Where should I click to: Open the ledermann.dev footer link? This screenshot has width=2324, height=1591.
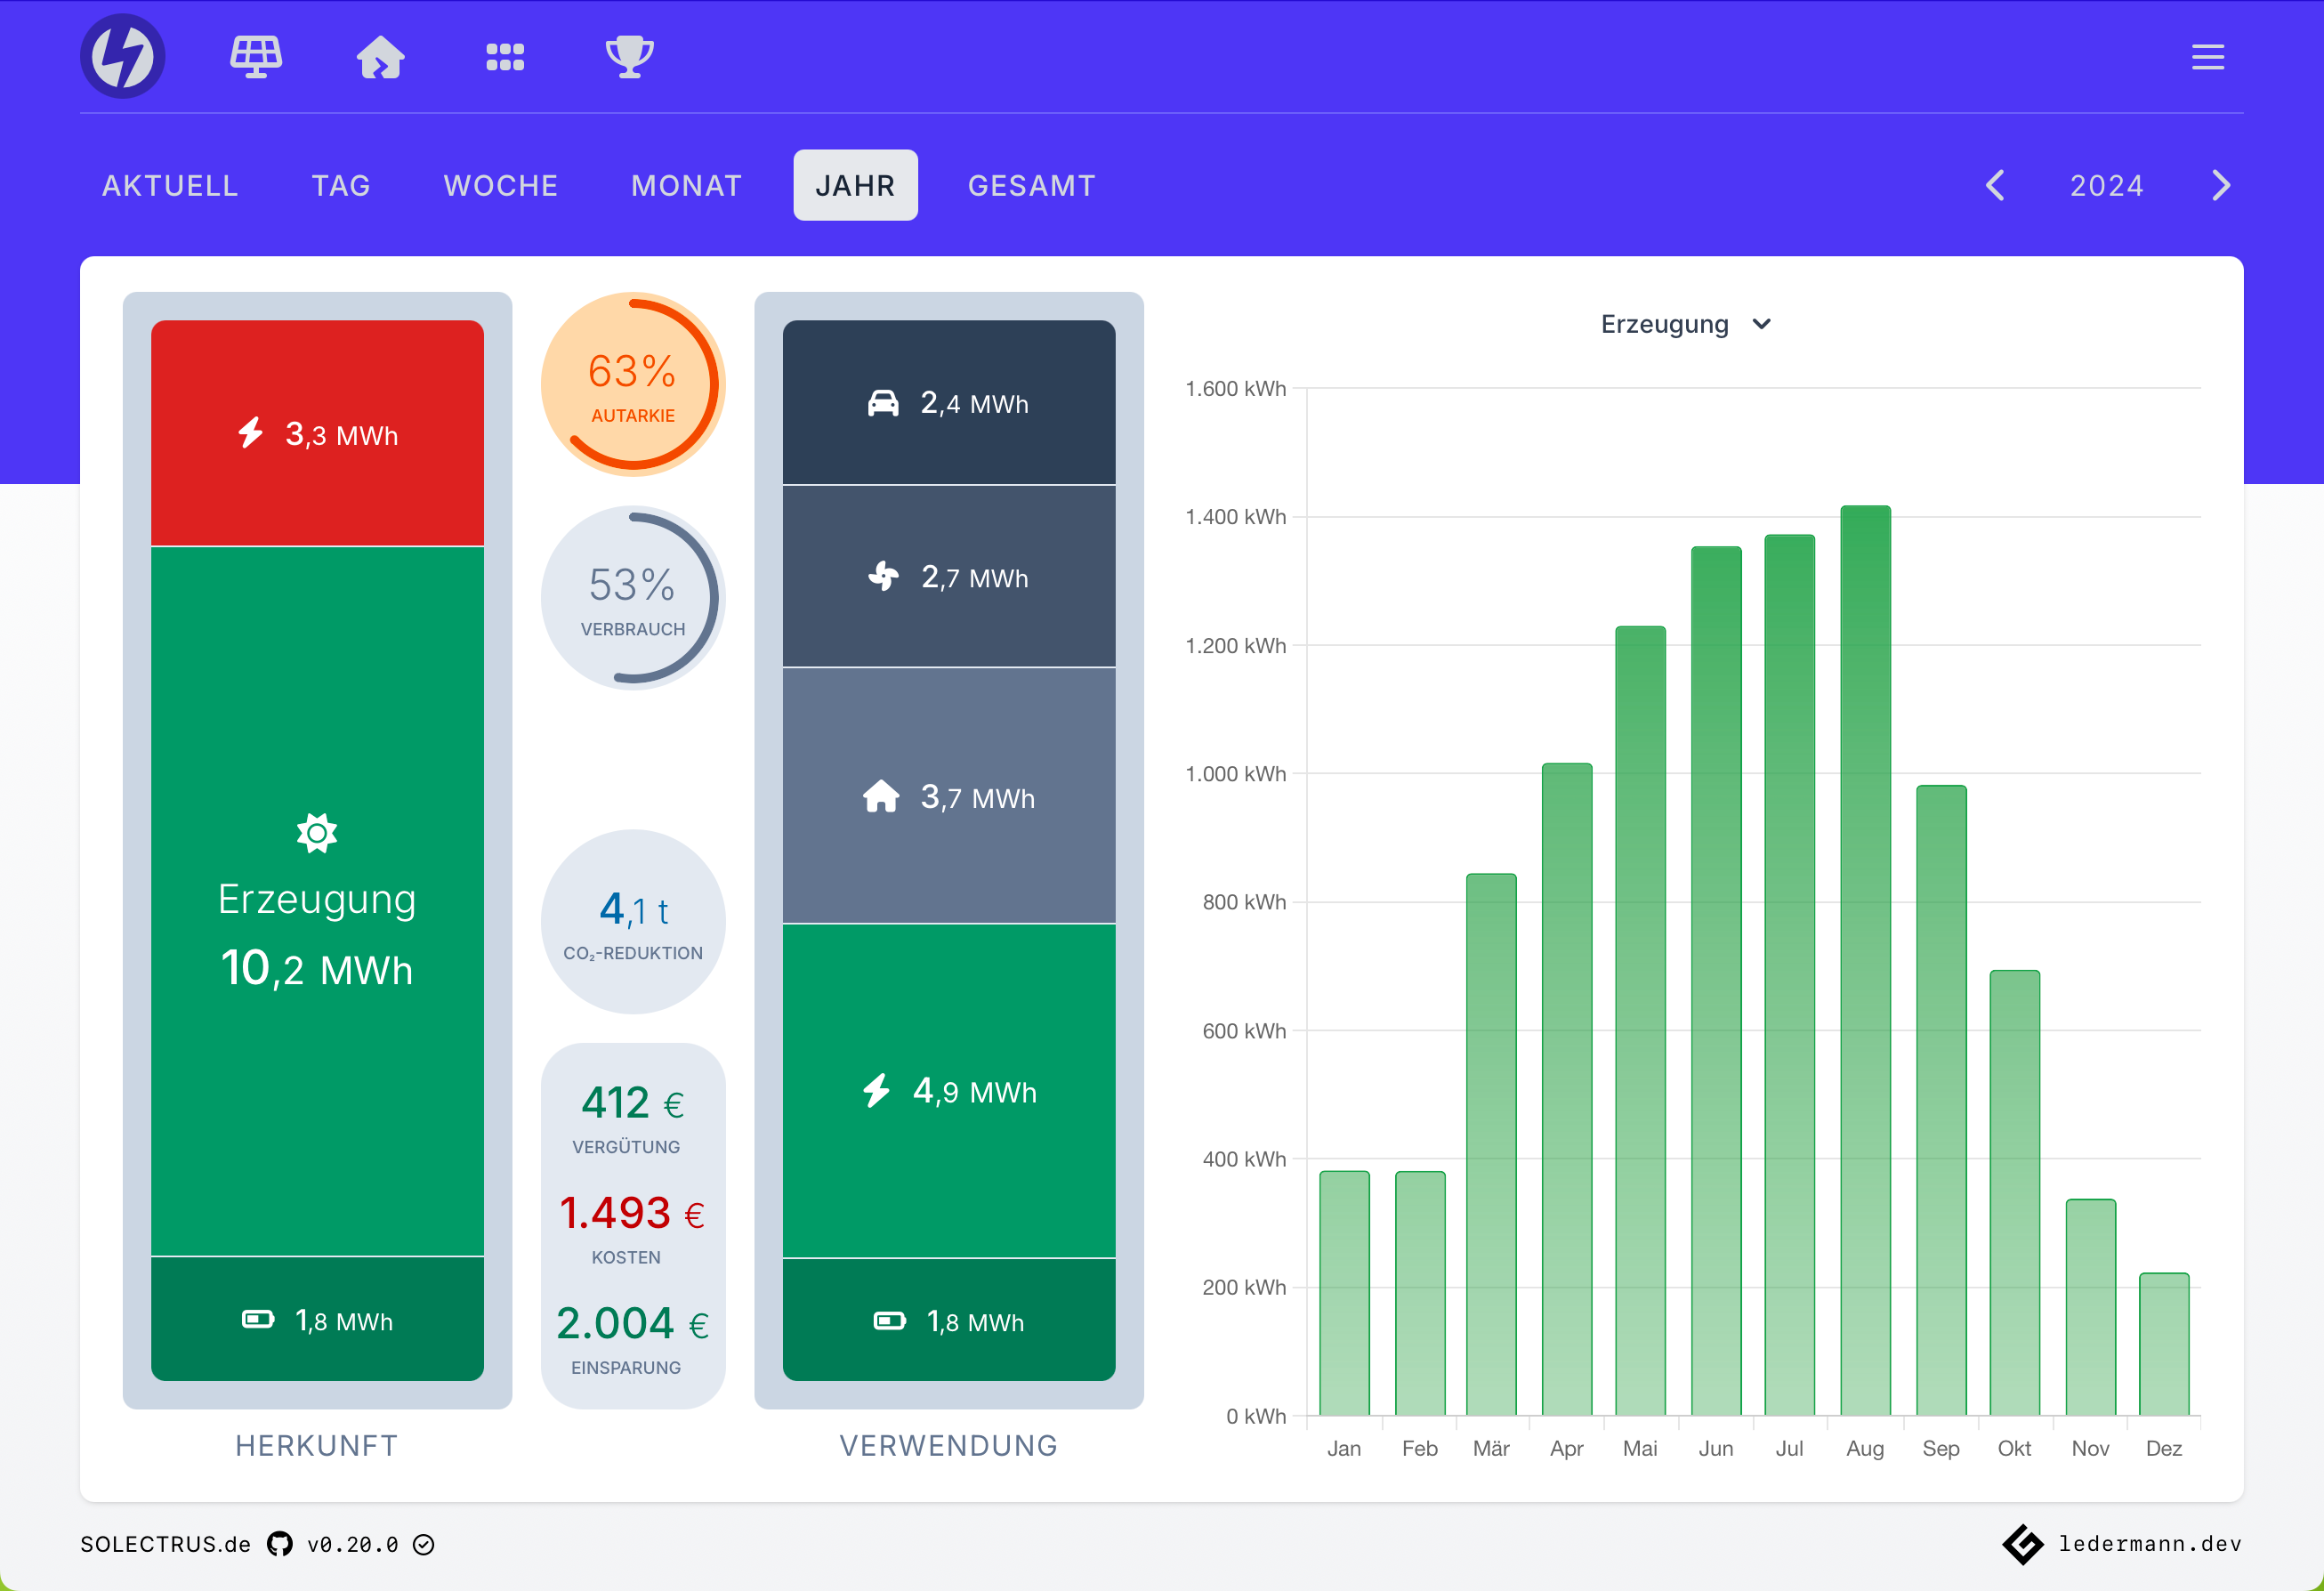[2150, 1544]
